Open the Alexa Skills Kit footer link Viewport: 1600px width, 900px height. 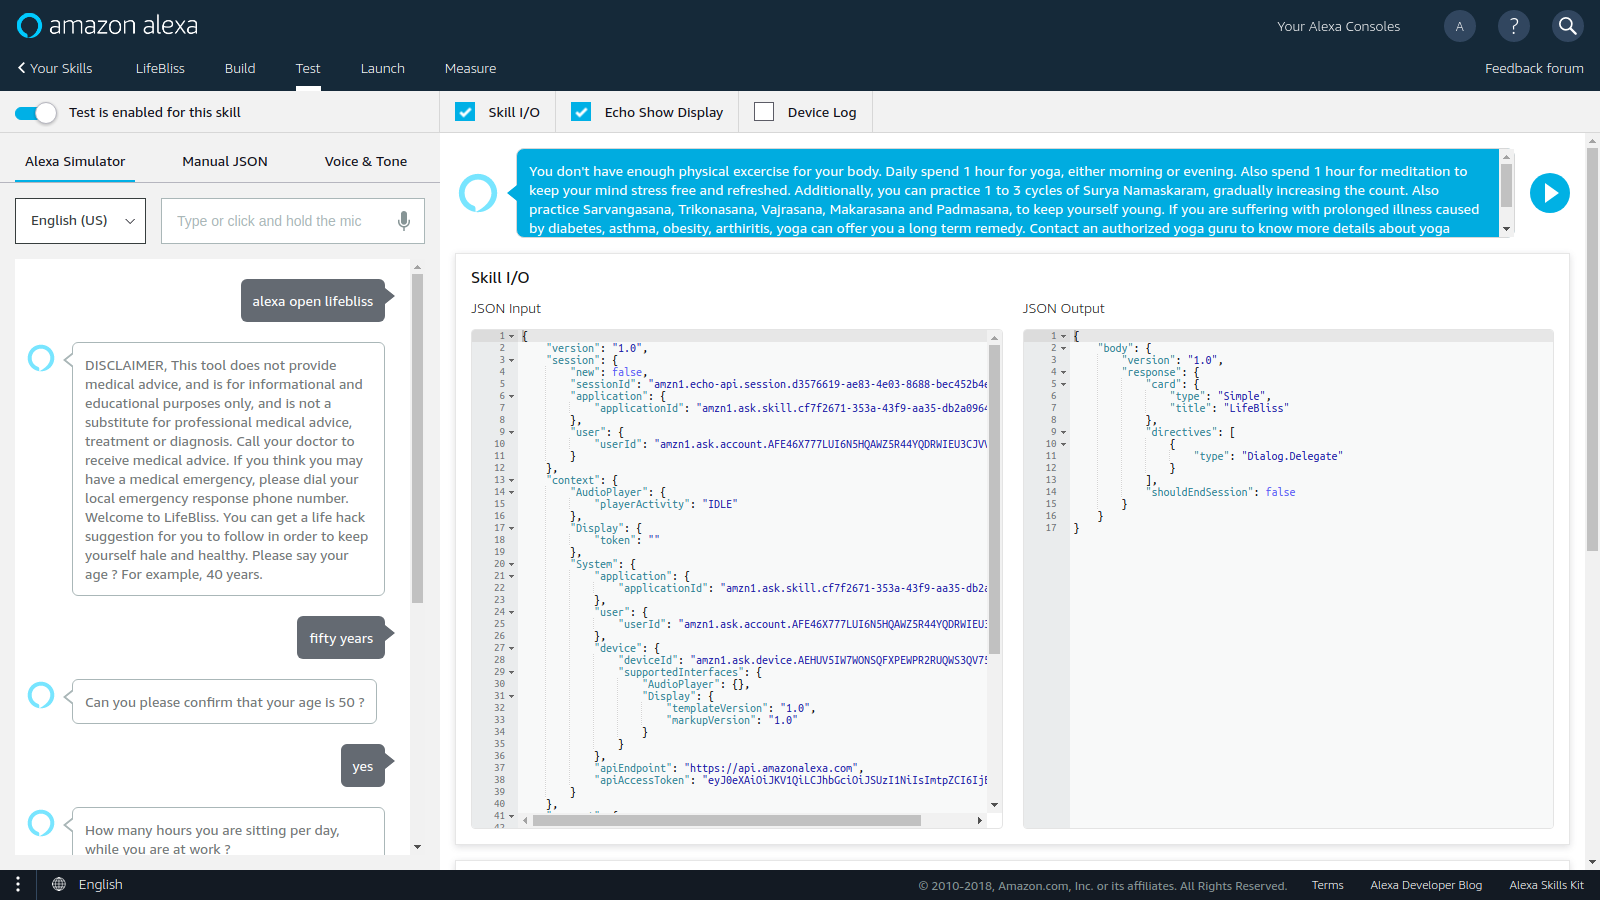[1546, 885]
